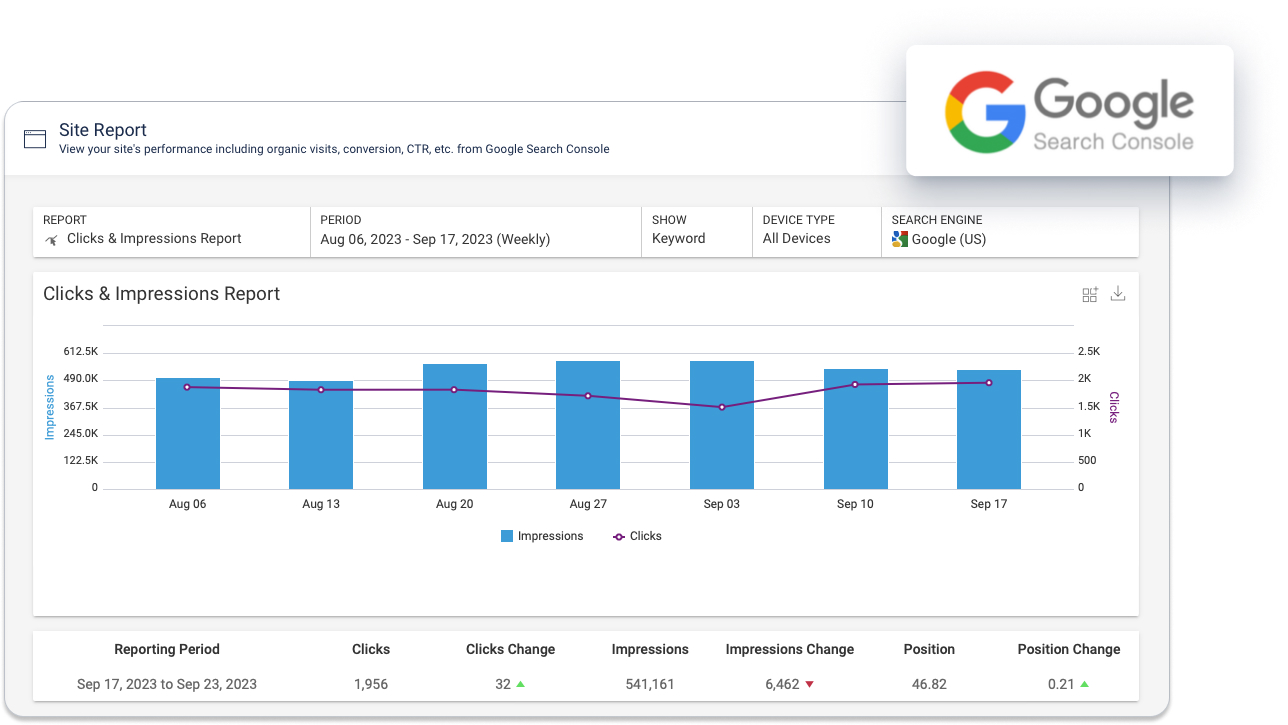
Task: Click the Google Search Console logo
Action: 1069,111
